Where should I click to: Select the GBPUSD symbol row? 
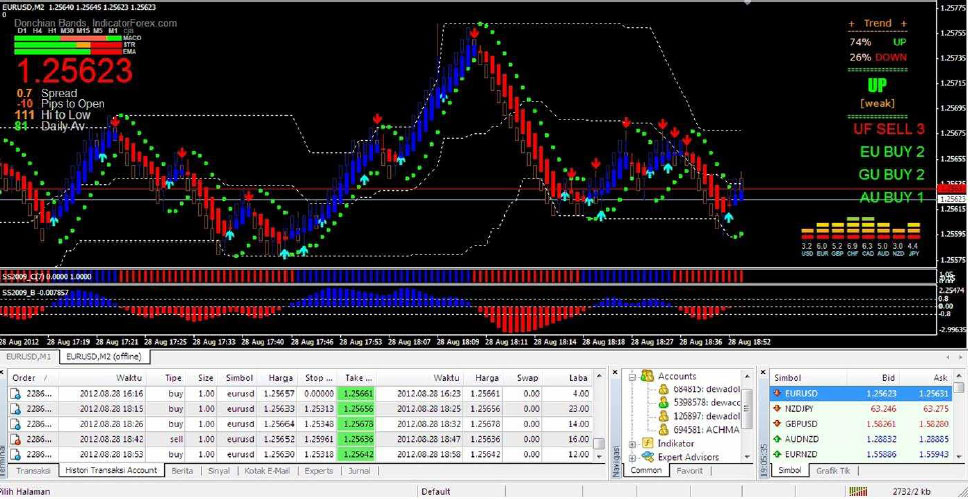click(x=861, y=424)
